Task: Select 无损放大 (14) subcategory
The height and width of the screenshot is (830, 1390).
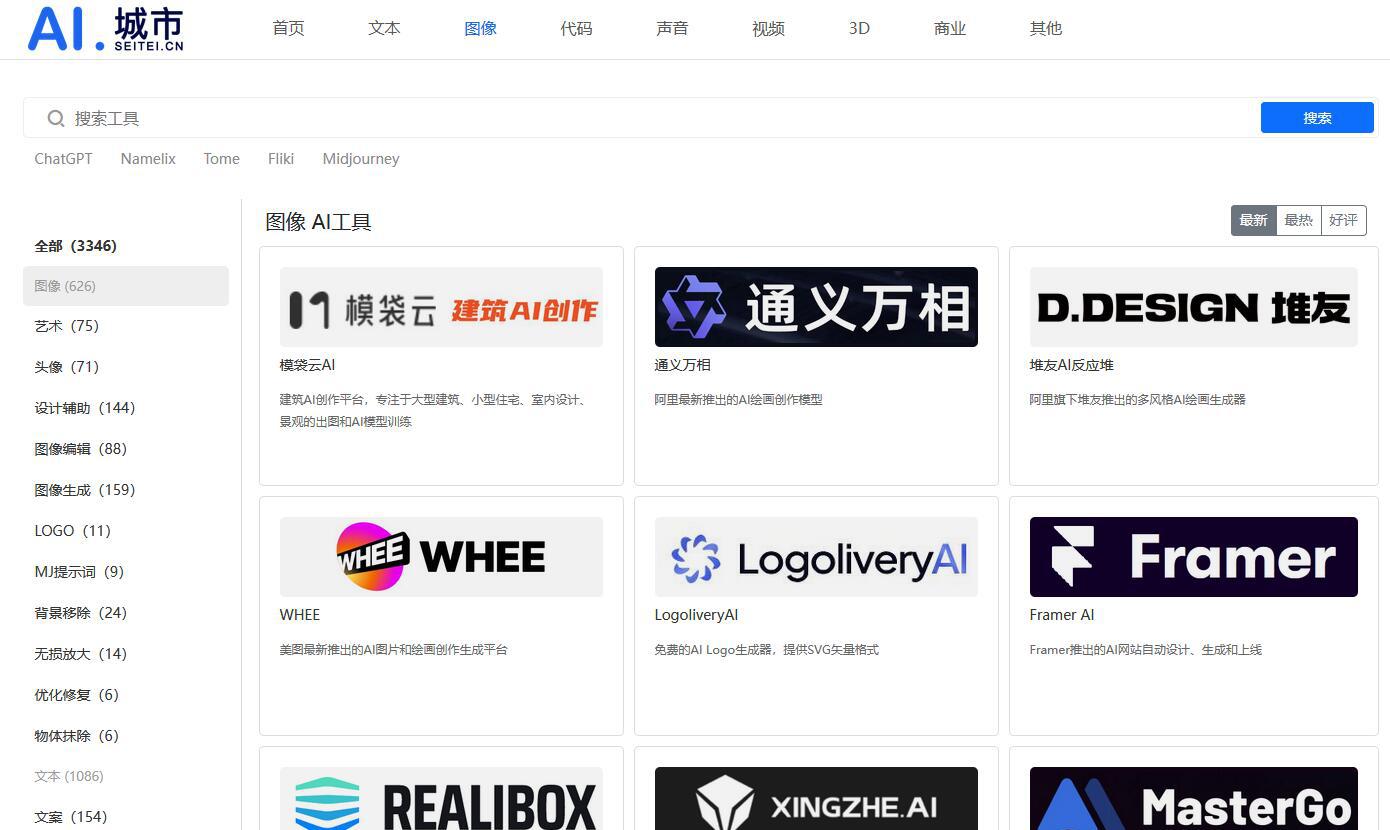Action: [81, 654]
